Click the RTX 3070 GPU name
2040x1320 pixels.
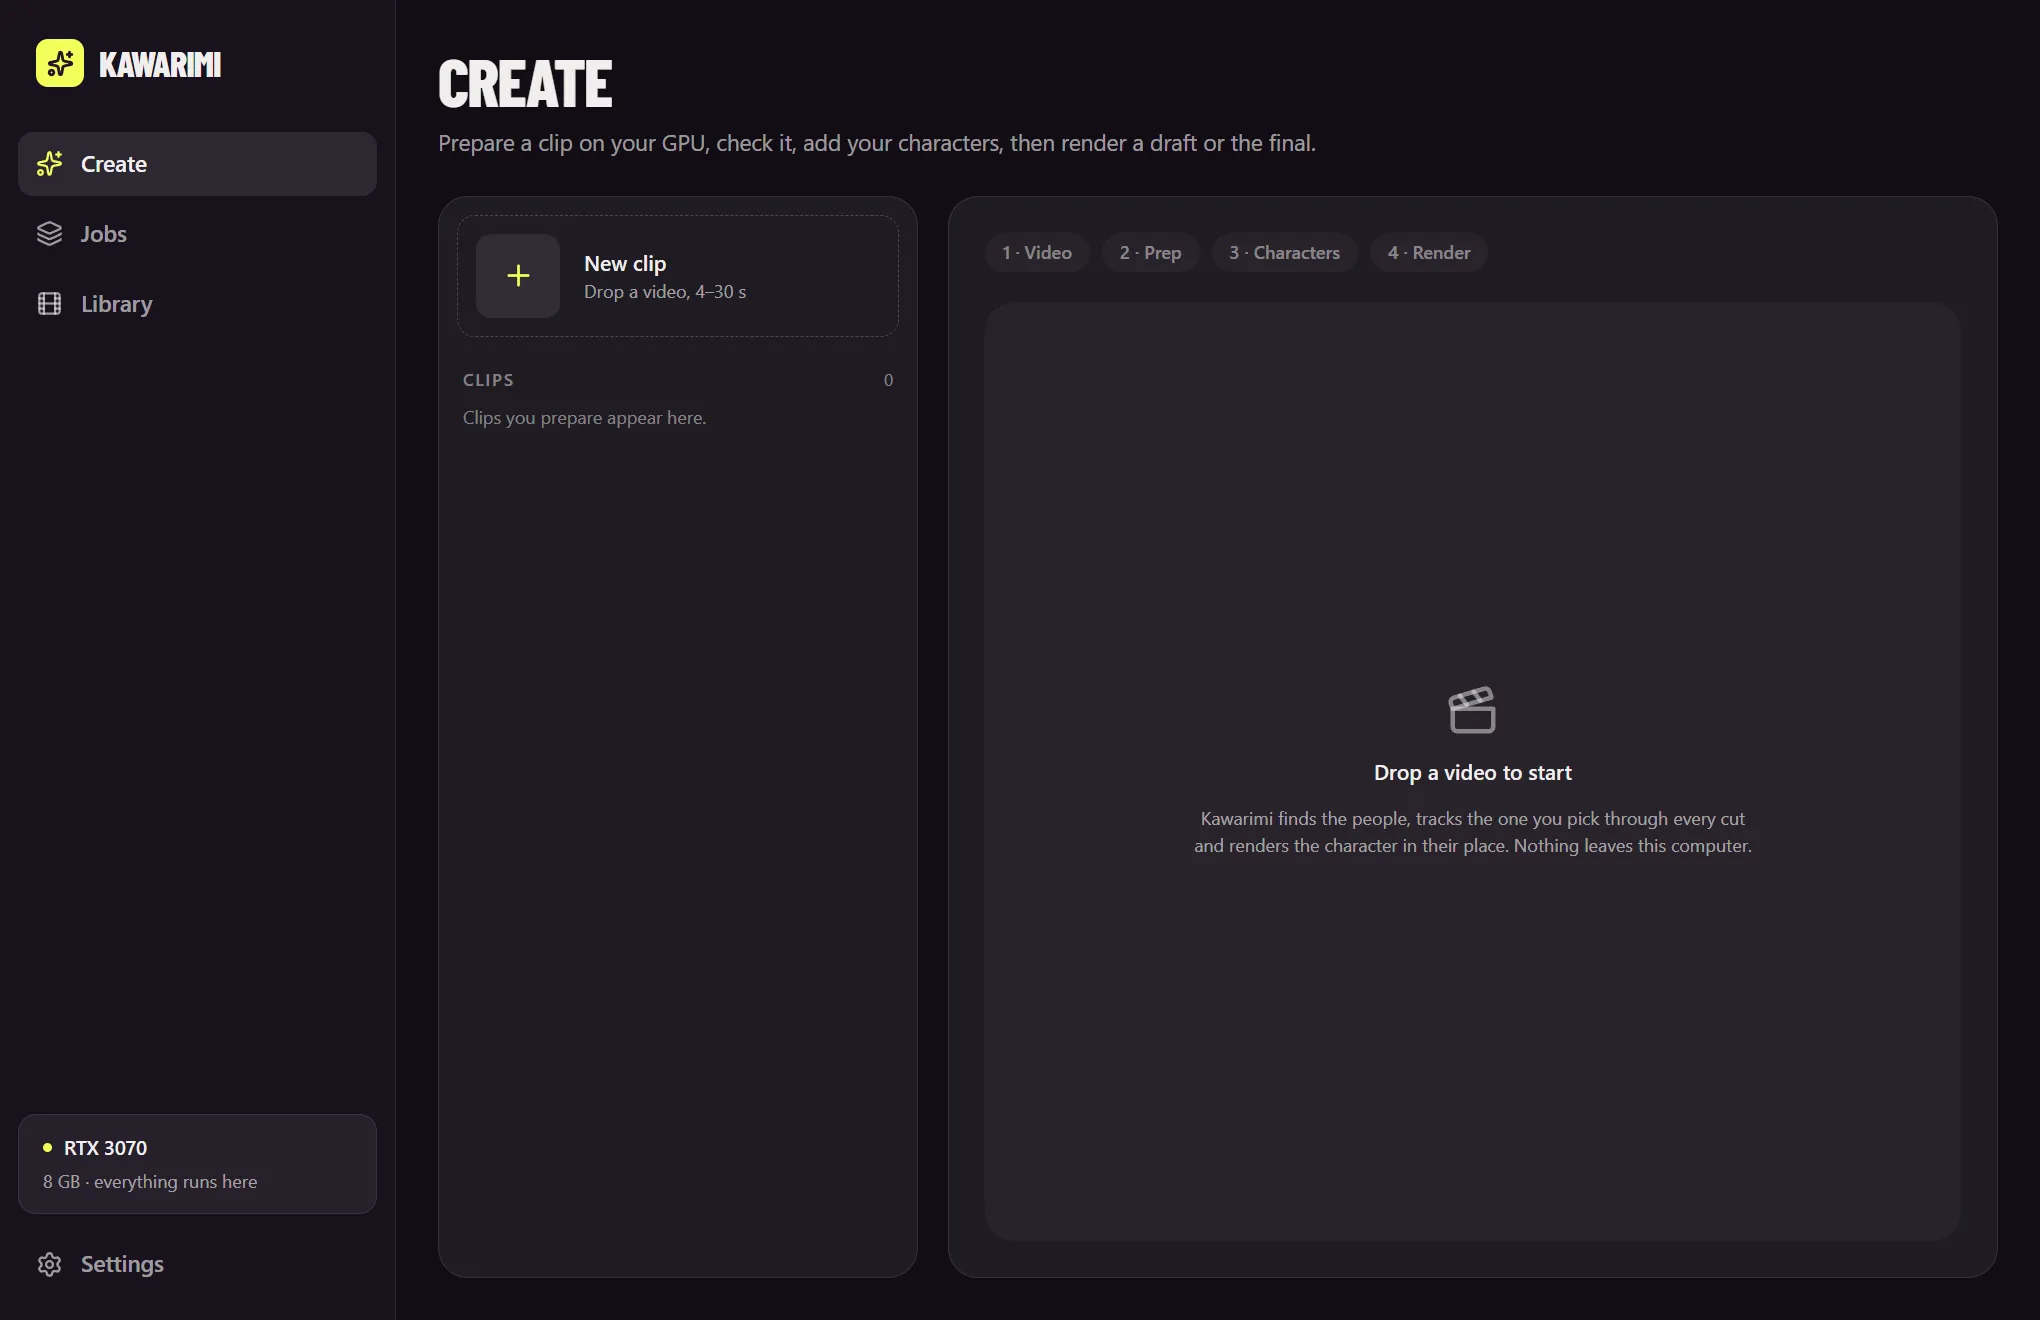click(105, 1148)
